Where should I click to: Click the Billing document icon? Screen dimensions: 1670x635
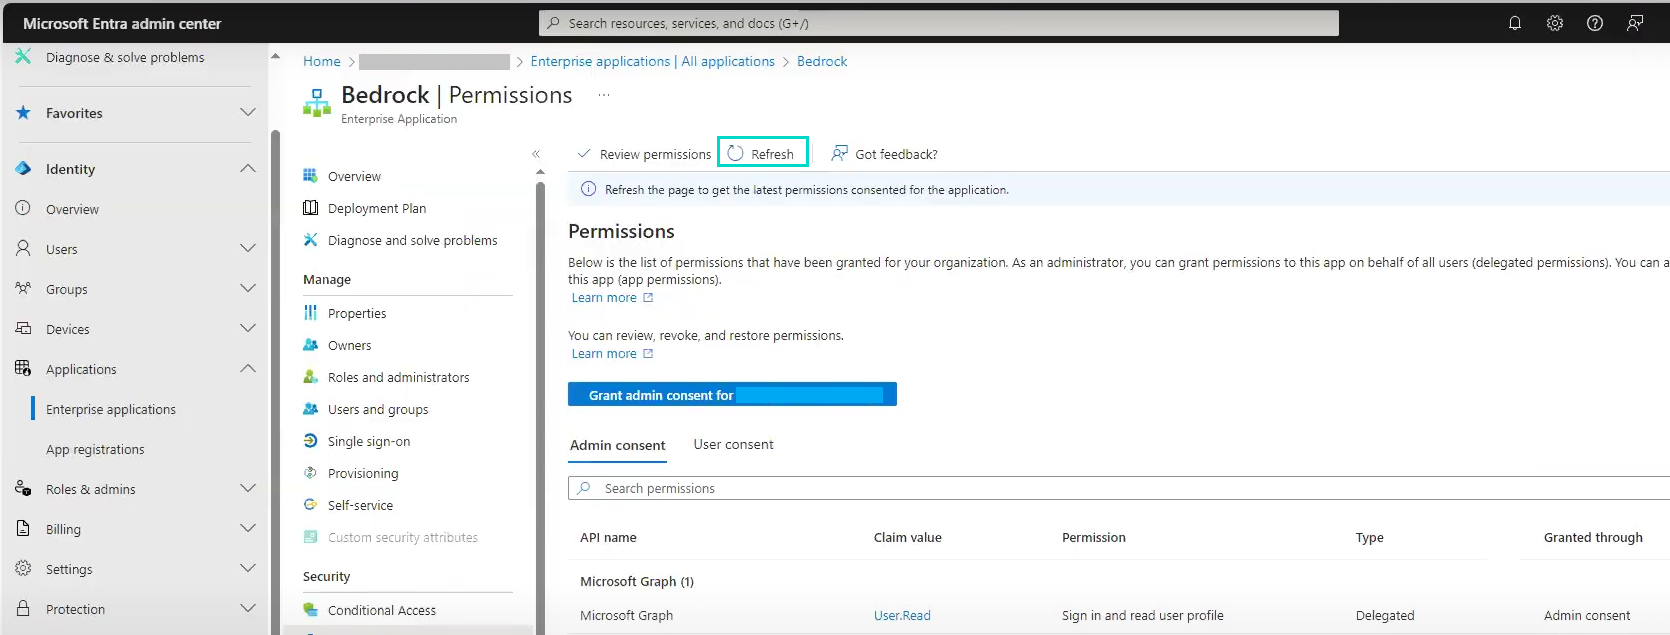pos(23,529)
